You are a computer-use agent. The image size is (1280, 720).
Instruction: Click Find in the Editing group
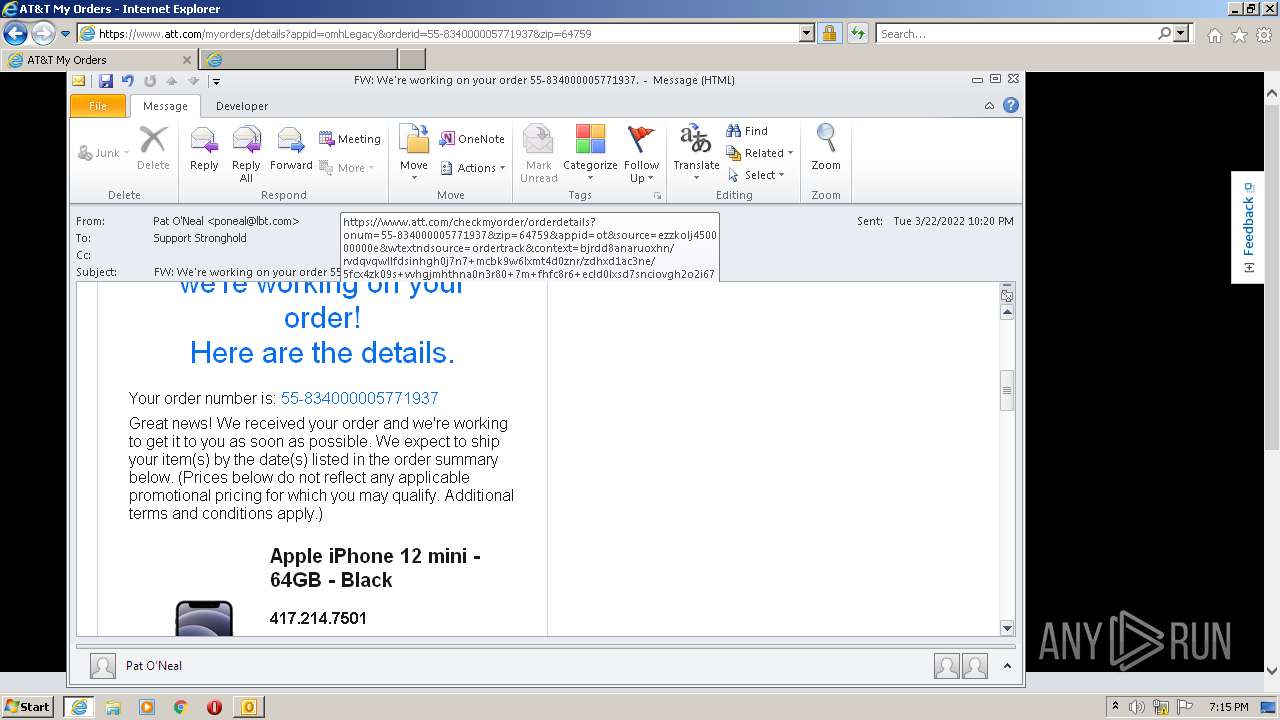coord(747,131)
